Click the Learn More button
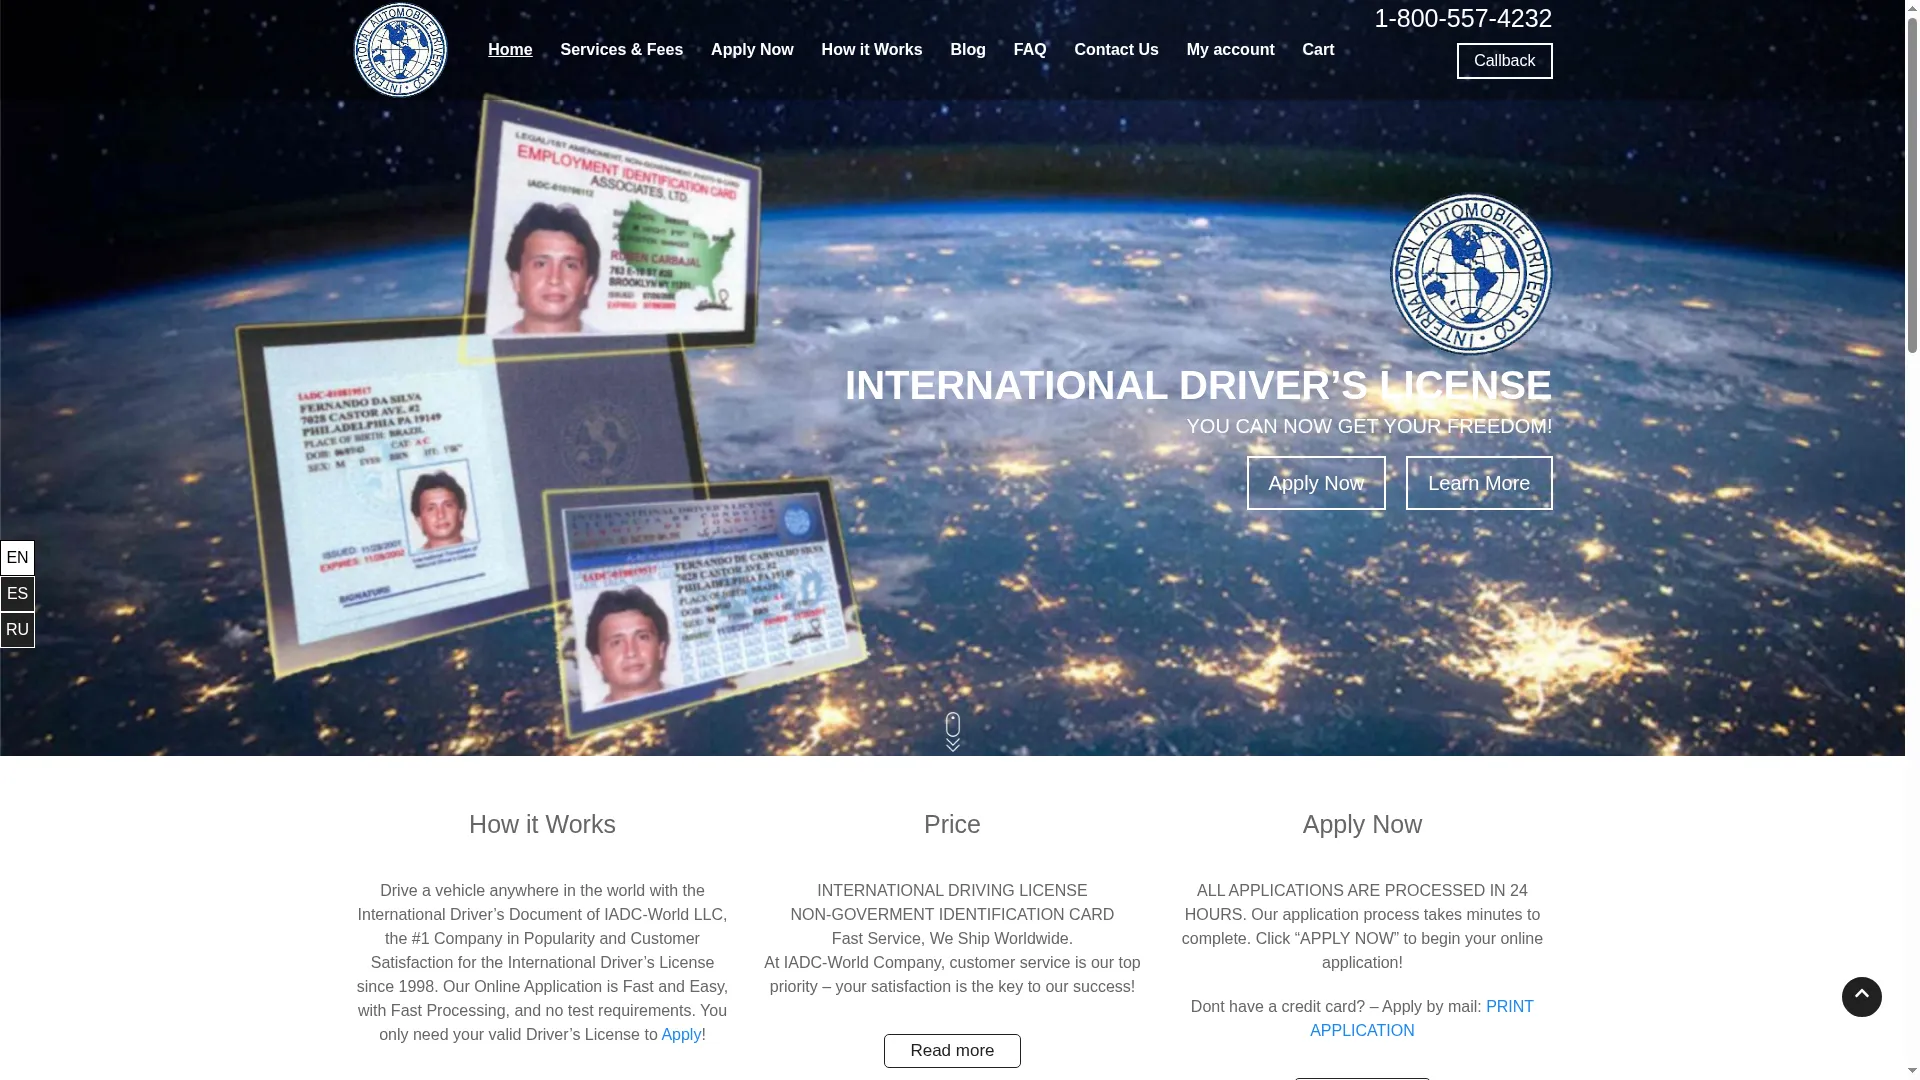This screenshot has height=1080, width=1920. (x=1479, y=483)
